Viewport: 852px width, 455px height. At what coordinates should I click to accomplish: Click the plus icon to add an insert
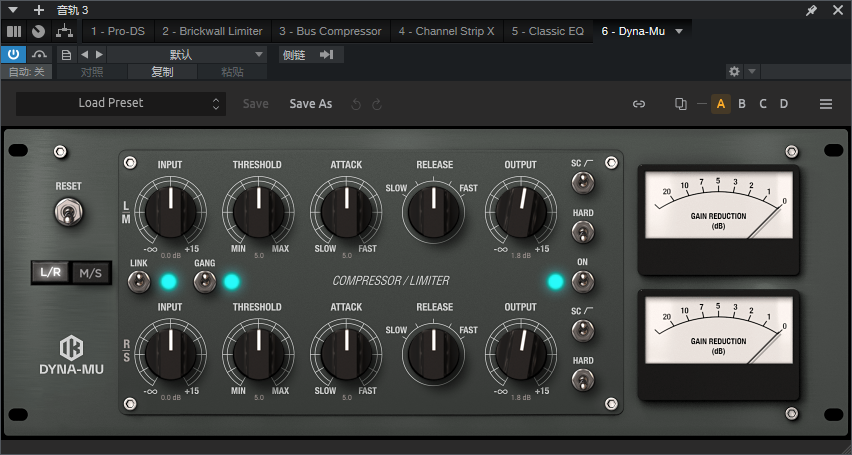click(x=39, y=10)
